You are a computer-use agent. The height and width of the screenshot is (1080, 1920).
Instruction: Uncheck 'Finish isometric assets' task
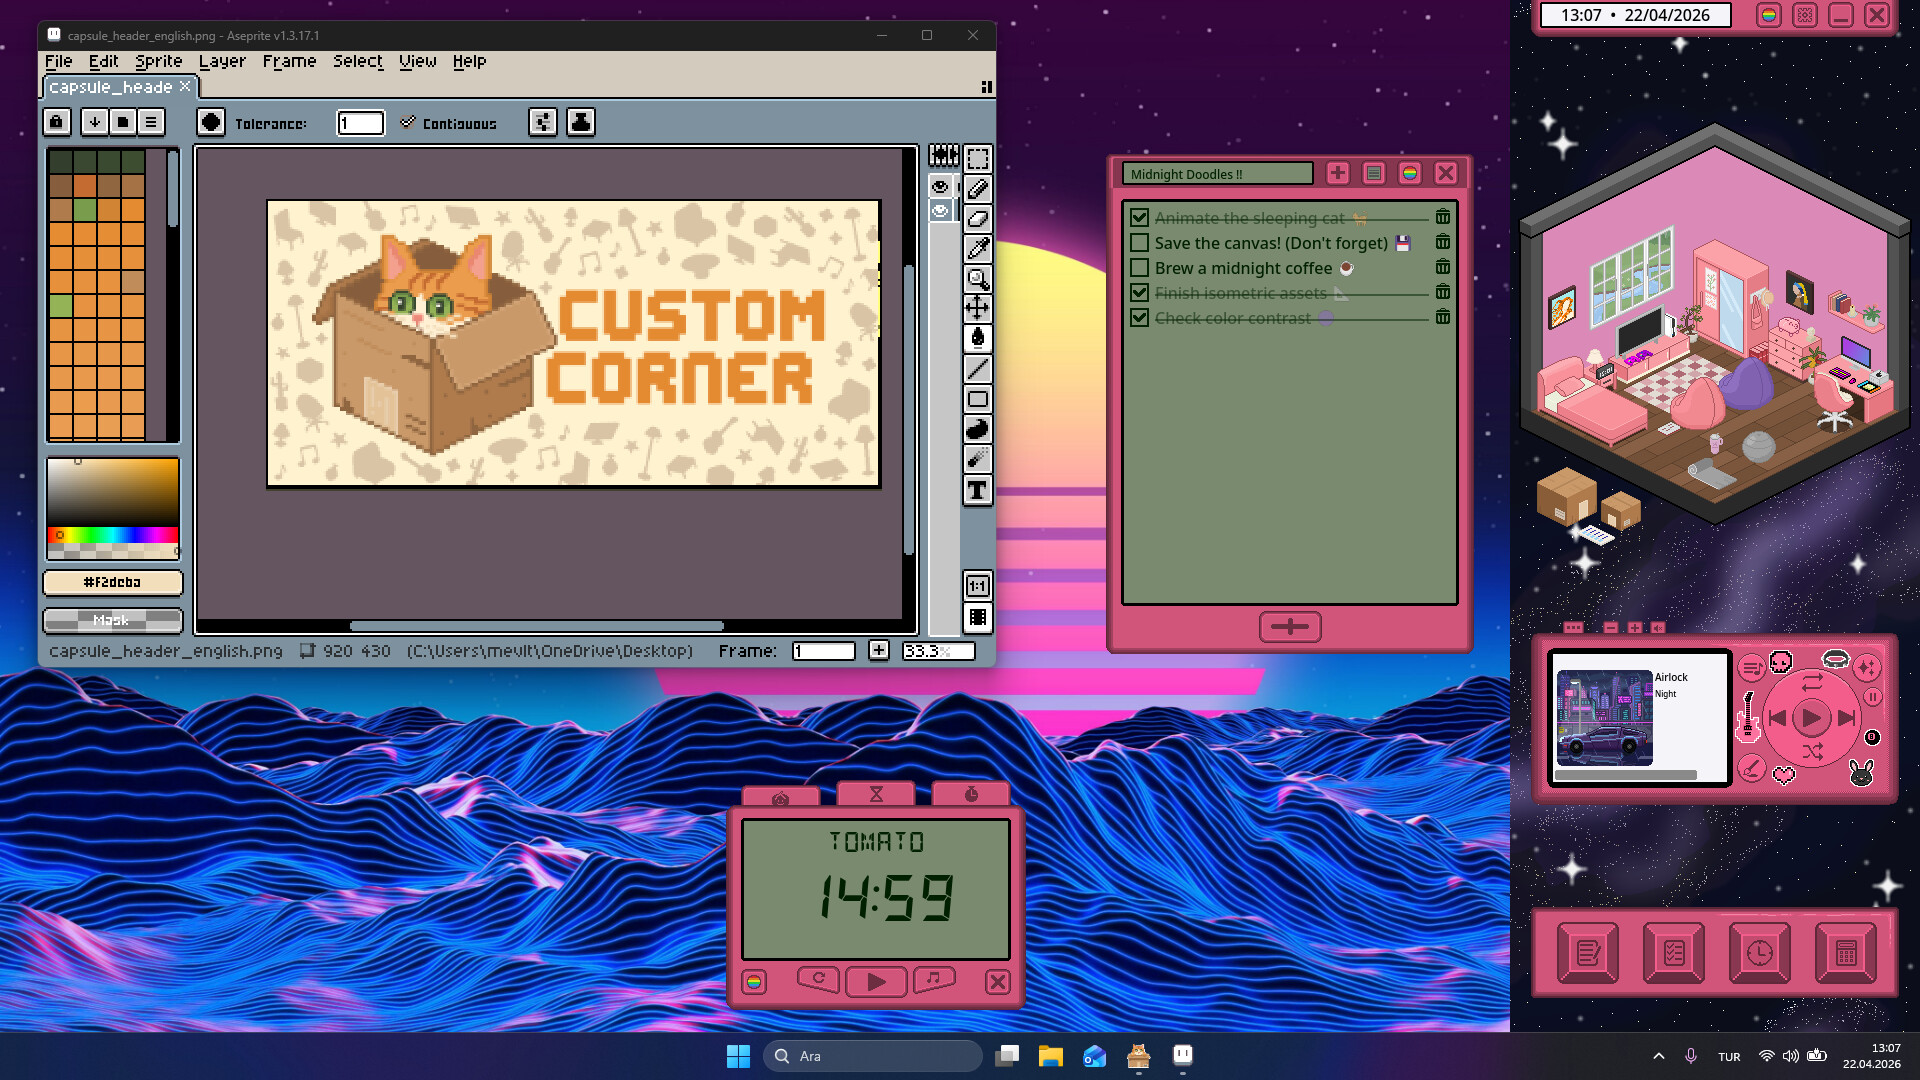tap(1139, 293)
